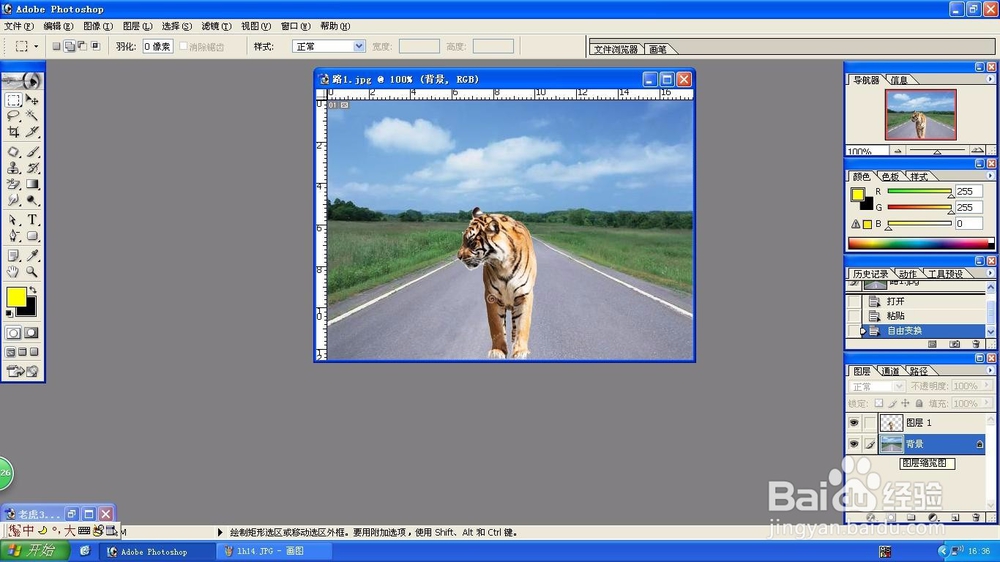The height and width of the screenshot is (562, 1000).
Task: Open the 不透明度 opacity slider arrow
Action: (987, 386)
